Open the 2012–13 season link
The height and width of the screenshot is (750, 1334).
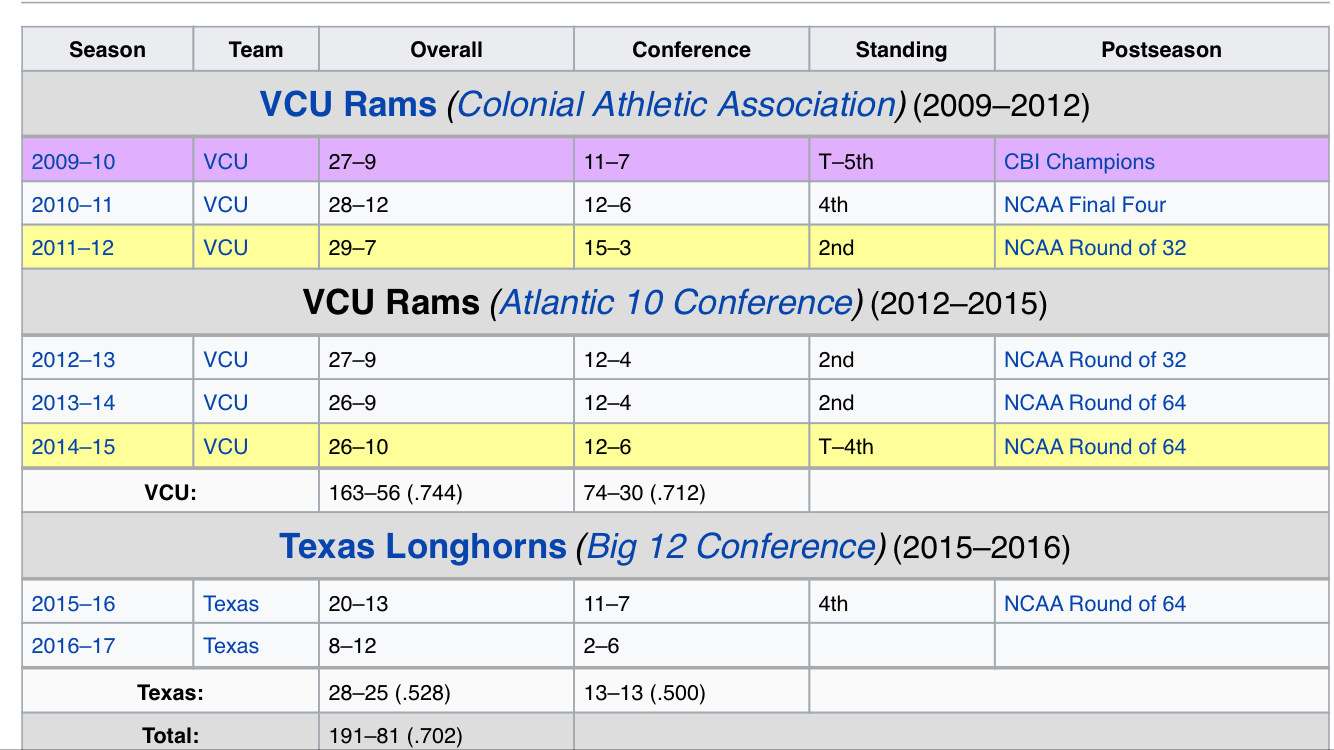[73, 360]
